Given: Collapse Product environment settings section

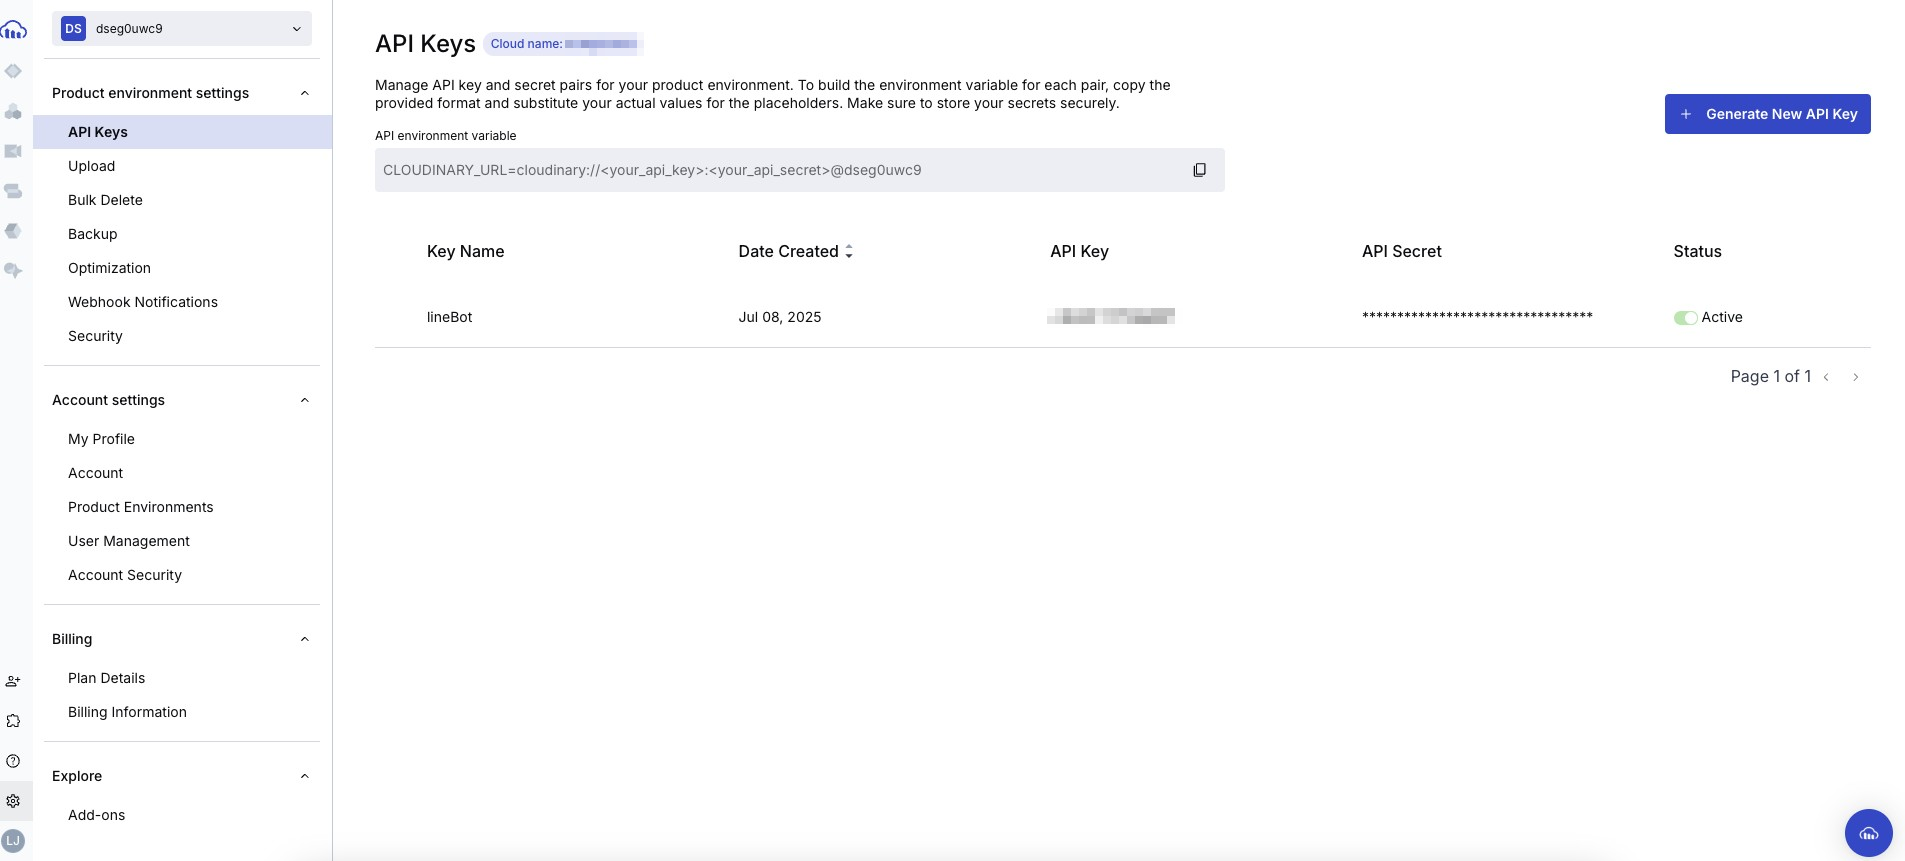Looking at the screenshot, I should 305,93.
